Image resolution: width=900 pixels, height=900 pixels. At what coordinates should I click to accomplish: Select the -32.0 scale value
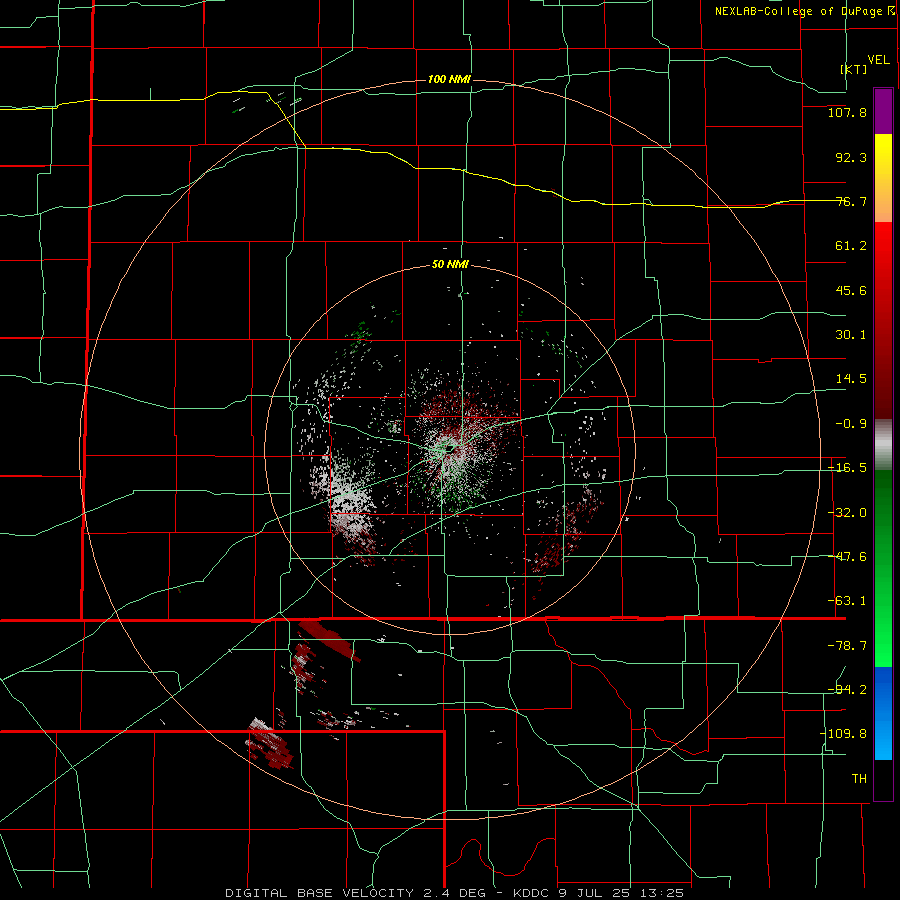tap(847, 513)
